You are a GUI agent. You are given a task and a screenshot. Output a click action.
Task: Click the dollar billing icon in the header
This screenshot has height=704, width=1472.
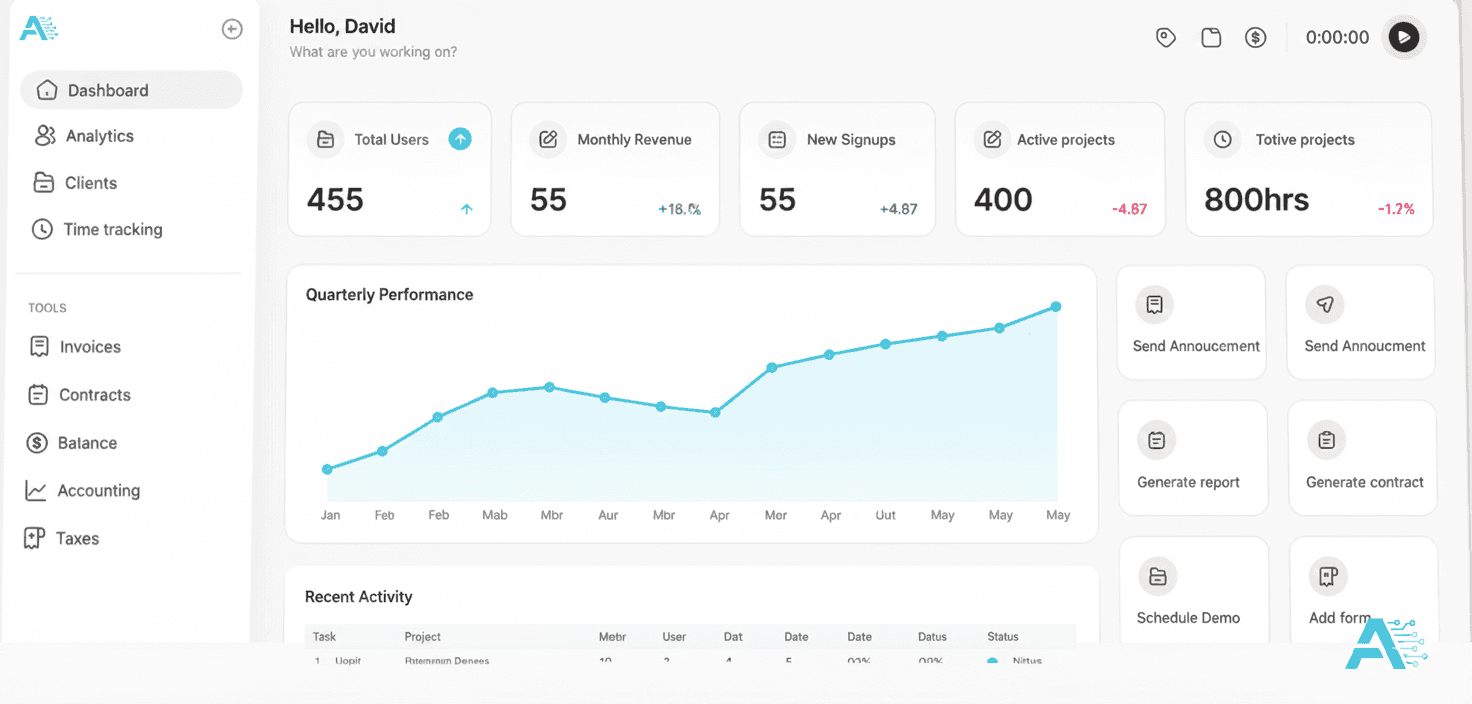(x=1255, y=36)
